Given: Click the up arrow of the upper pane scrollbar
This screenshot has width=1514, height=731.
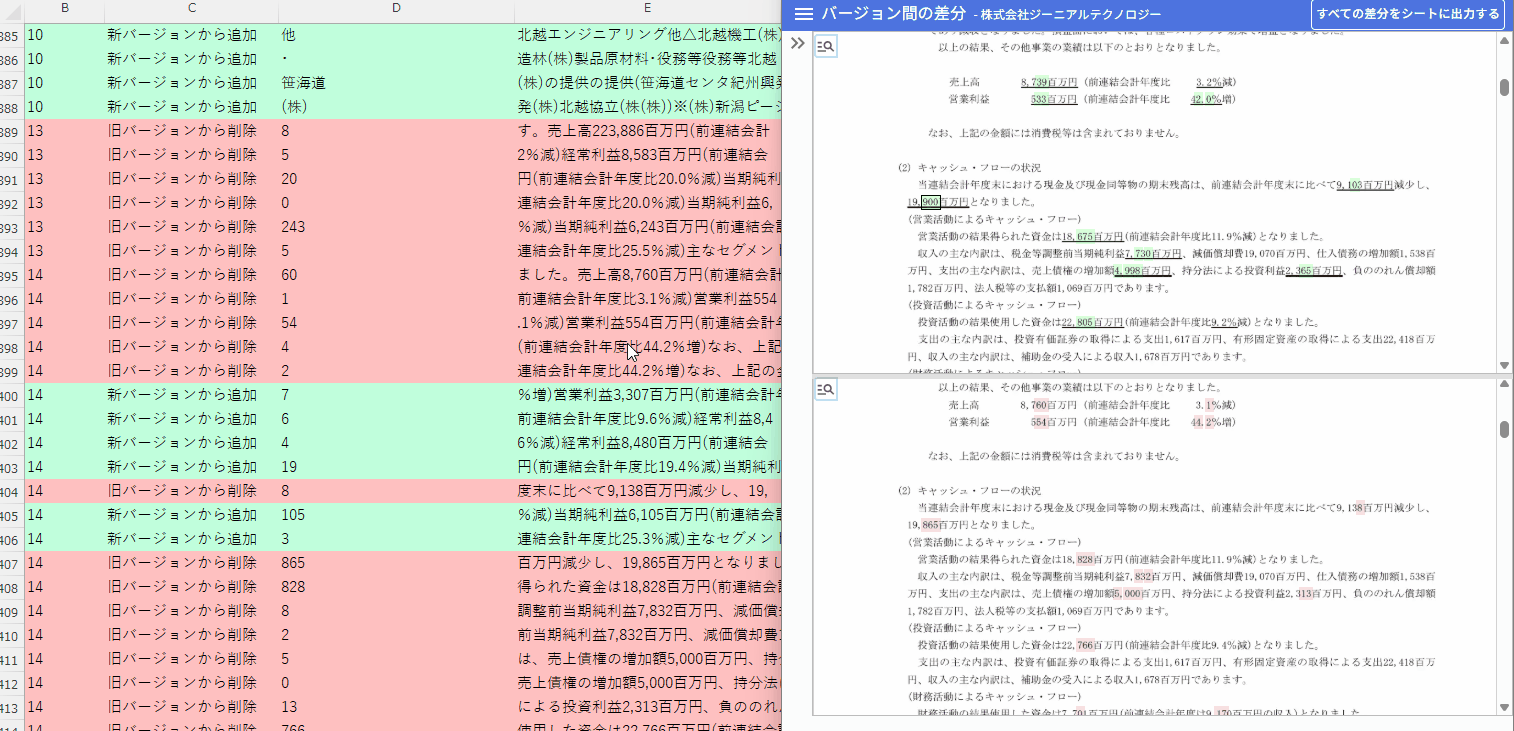Looking at the screenshot, I should [1504, 40].
